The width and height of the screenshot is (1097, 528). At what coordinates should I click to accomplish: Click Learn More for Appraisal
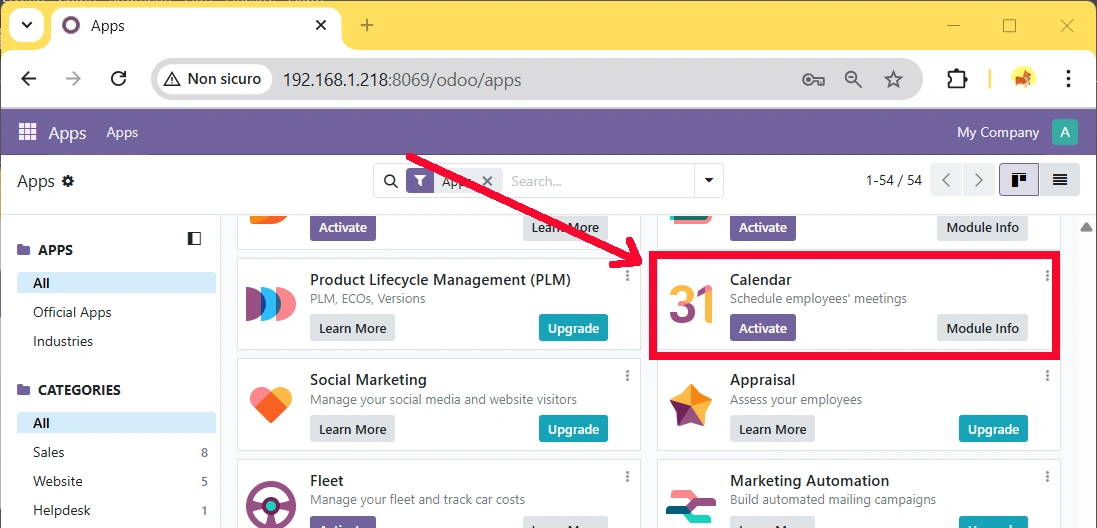coord(772,429)
